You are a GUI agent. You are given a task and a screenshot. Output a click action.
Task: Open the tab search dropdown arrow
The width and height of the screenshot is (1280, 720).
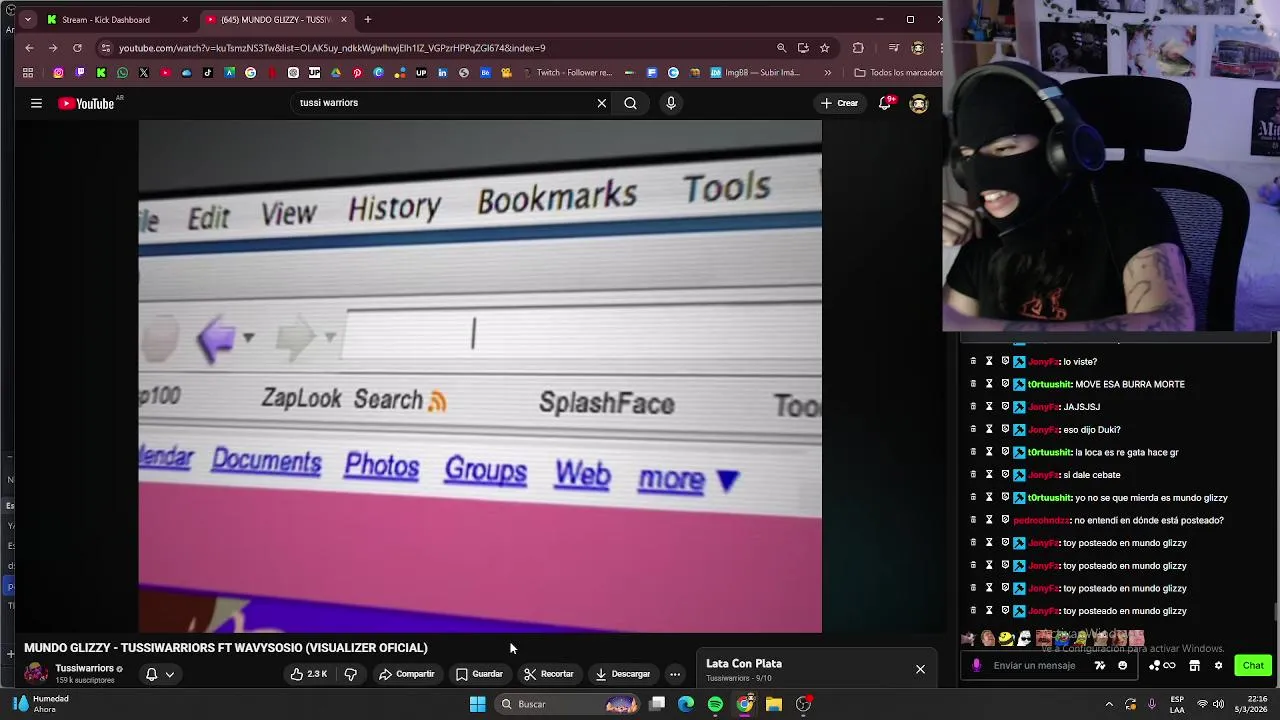[26, 19]
